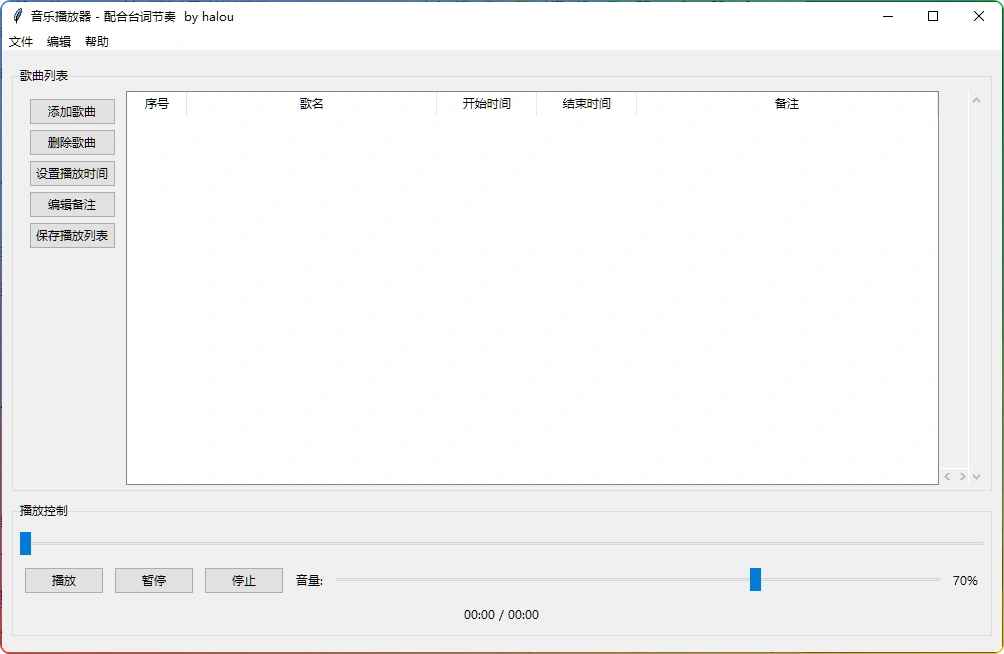Click the 设置播放时间 button
The width and height of the screenshot is (1004, 654).
pos(71,173)
